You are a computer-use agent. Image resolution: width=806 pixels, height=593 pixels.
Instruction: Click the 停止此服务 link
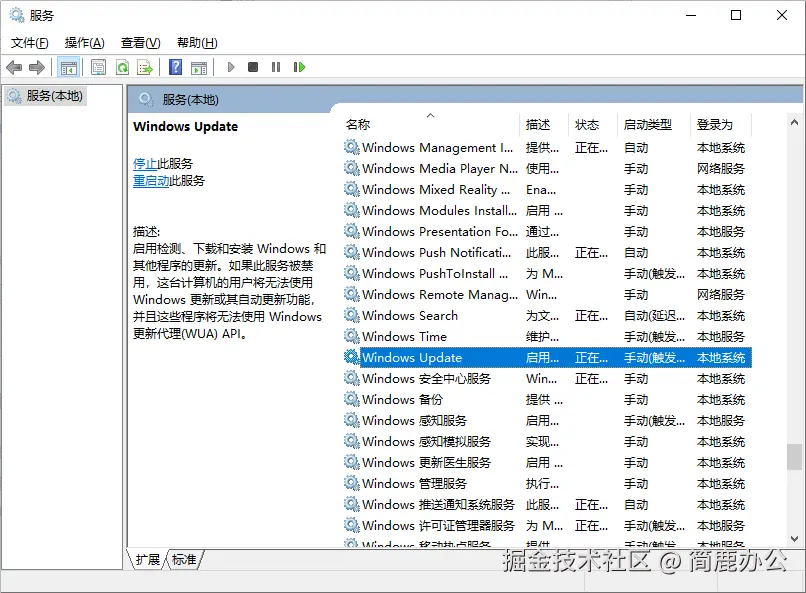click(x=146, y=161)
